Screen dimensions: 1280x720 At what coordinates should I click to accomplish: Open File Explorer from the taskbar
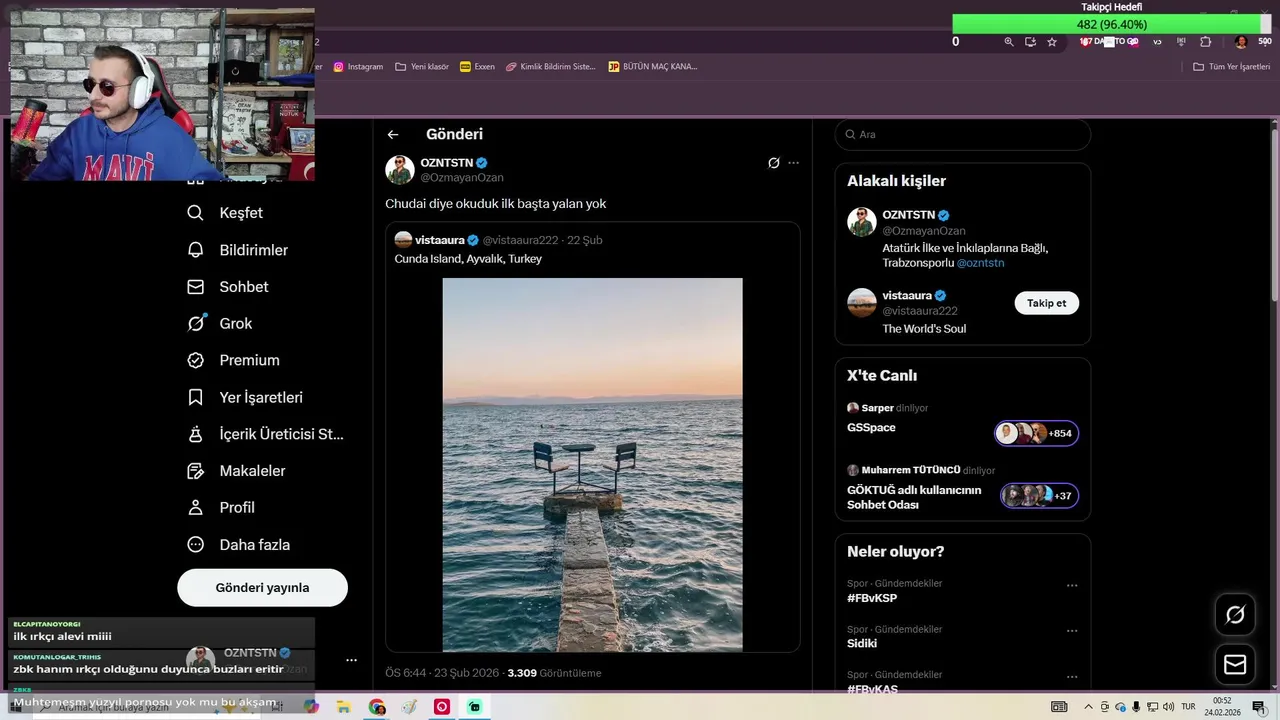(x=344, y=707)
